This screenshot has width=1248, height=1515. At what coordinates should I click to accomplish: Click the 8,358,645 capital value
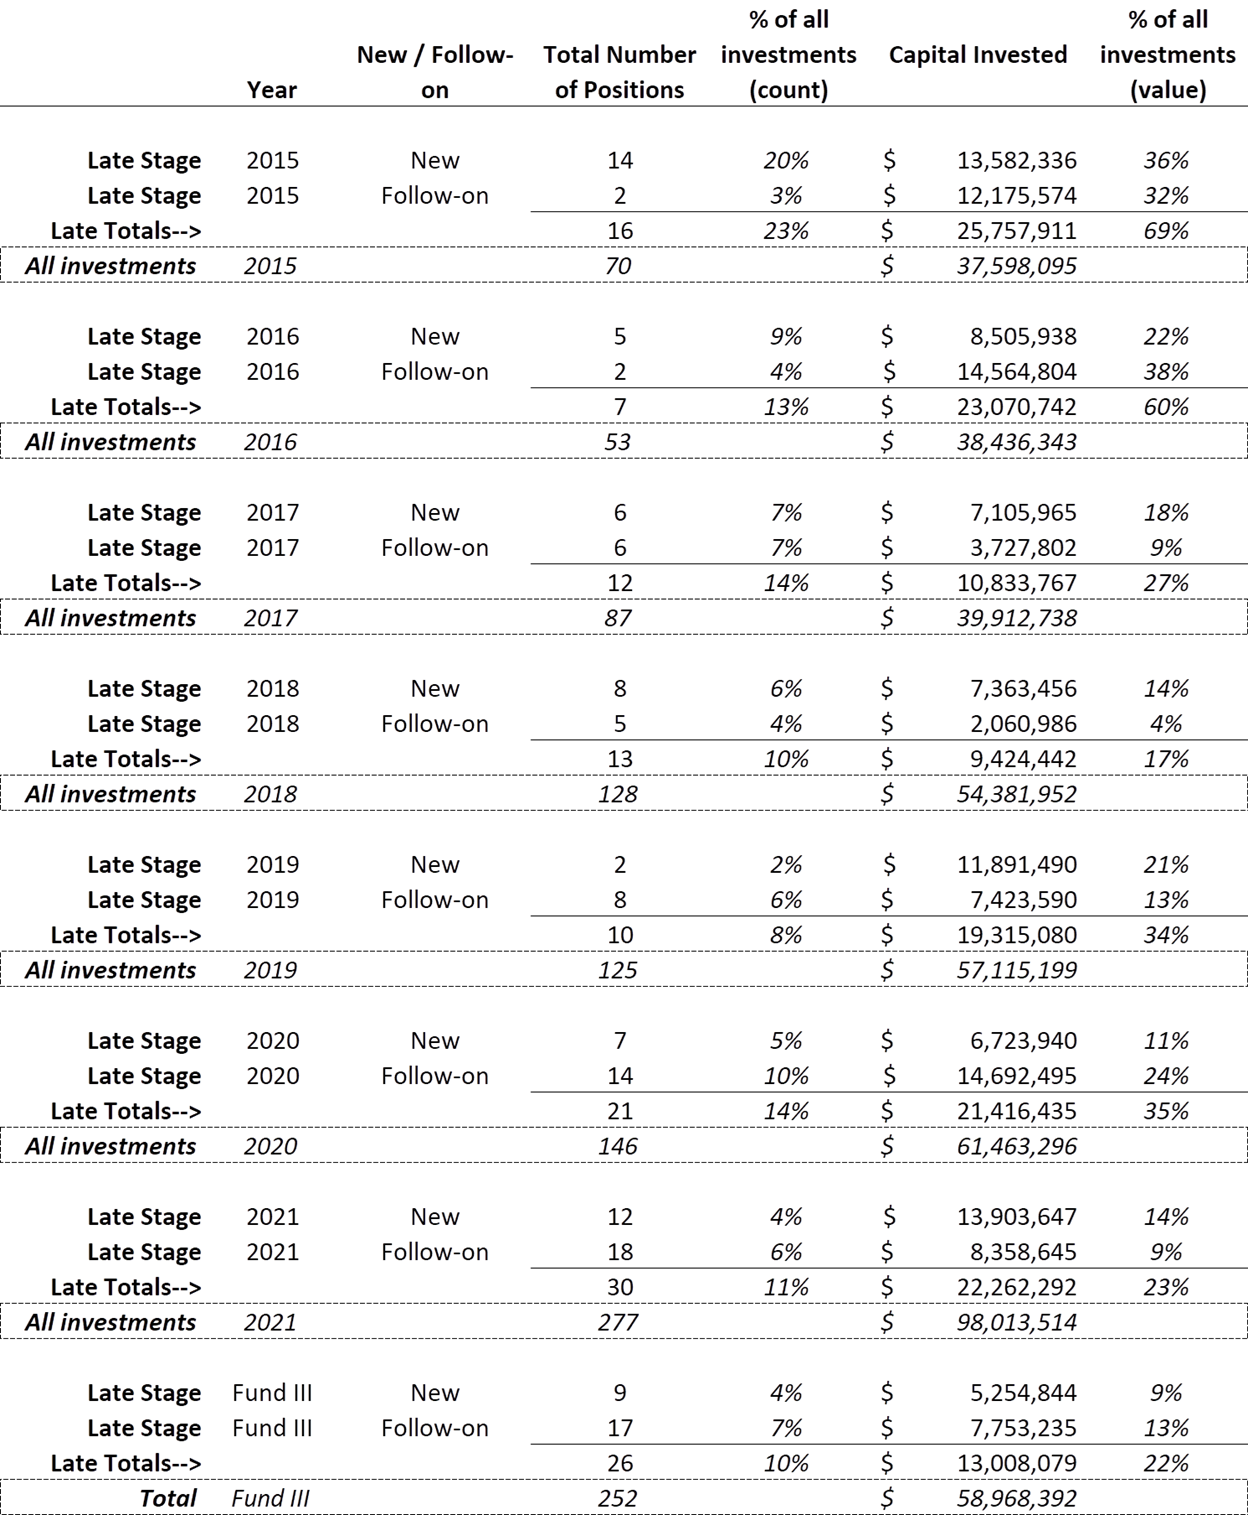(1024, 1252)
